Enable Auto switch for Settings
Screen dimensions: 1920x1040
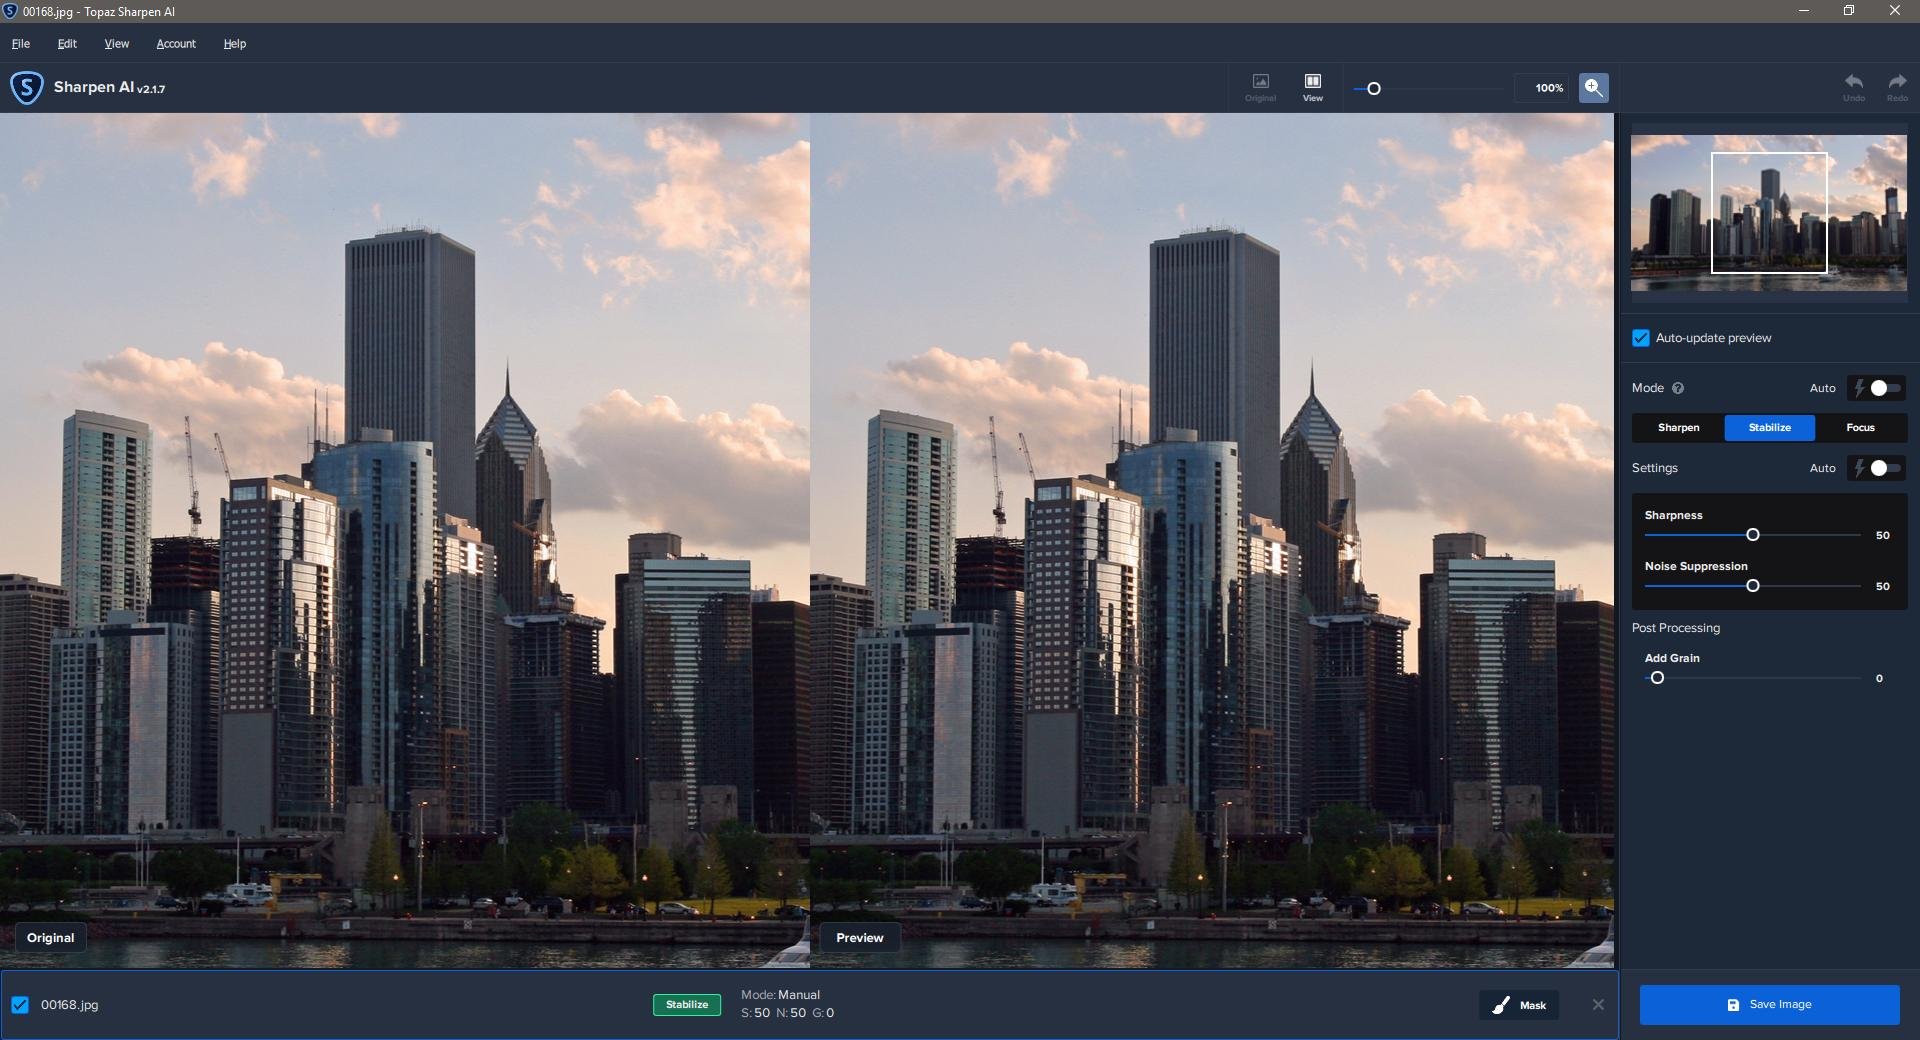[x=1883, y=468]
